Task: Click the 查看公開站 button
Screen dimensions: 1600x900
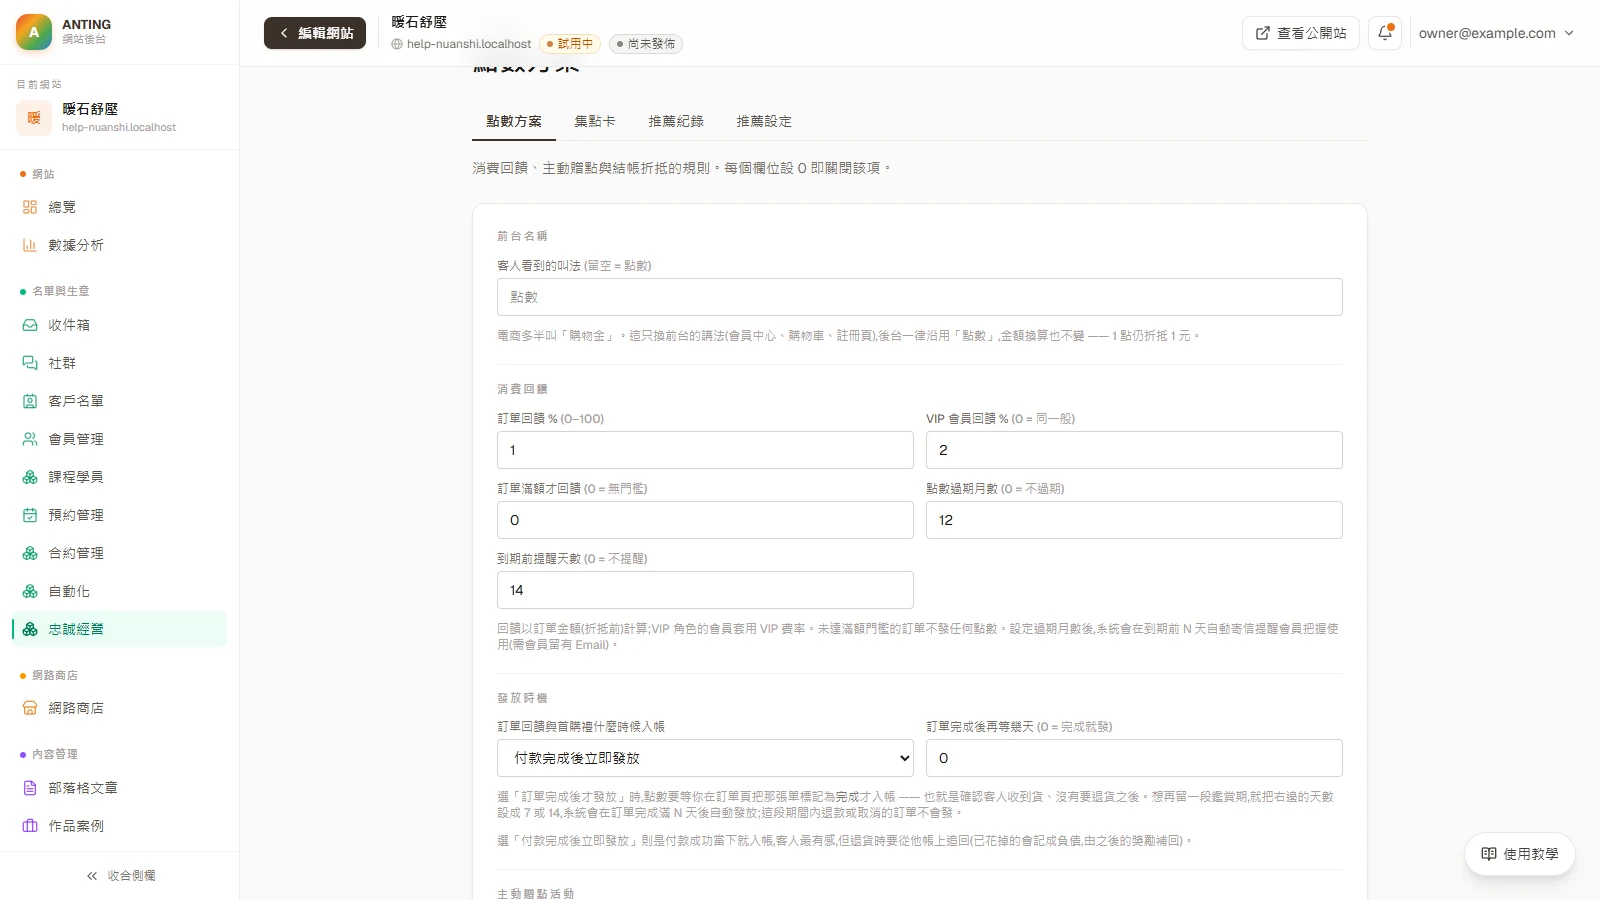Action: [1300, 33]
